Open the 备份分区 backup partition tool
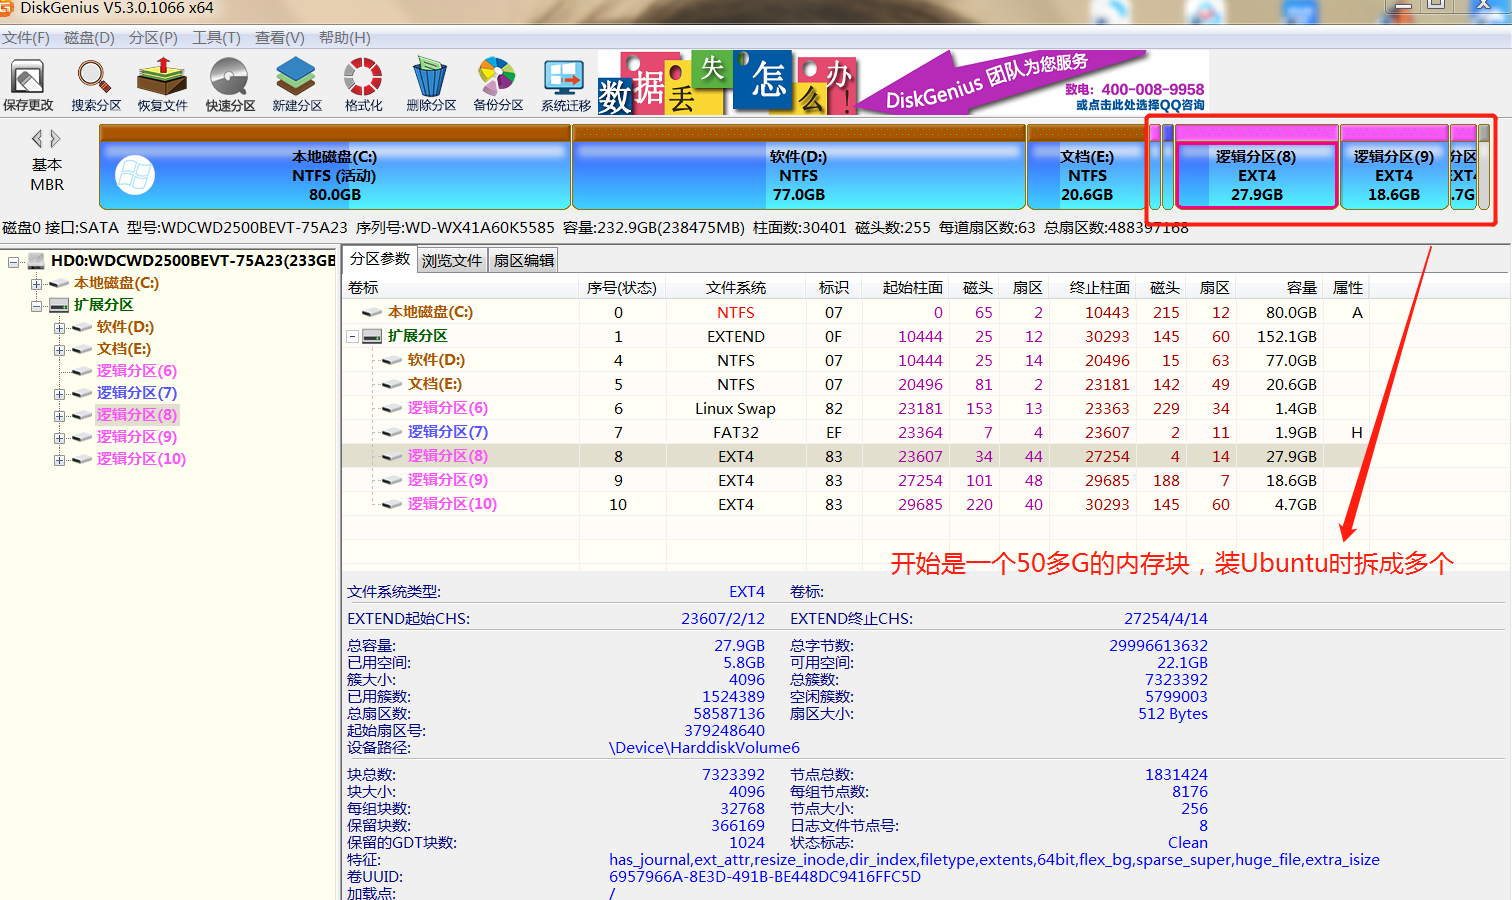 pyautogui.click(x=498, y=84)
